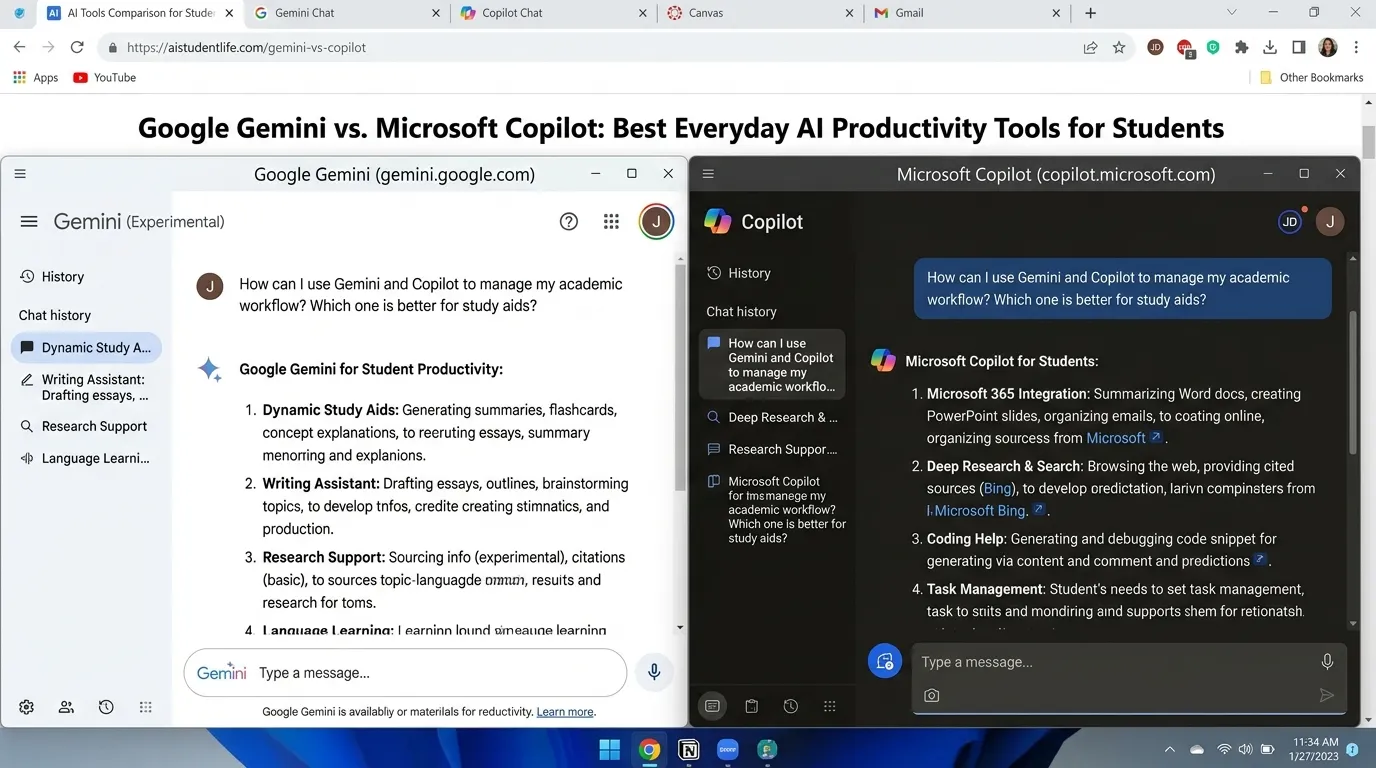
Task: Toggle Chrome side panel
Action: [1298, 47]
